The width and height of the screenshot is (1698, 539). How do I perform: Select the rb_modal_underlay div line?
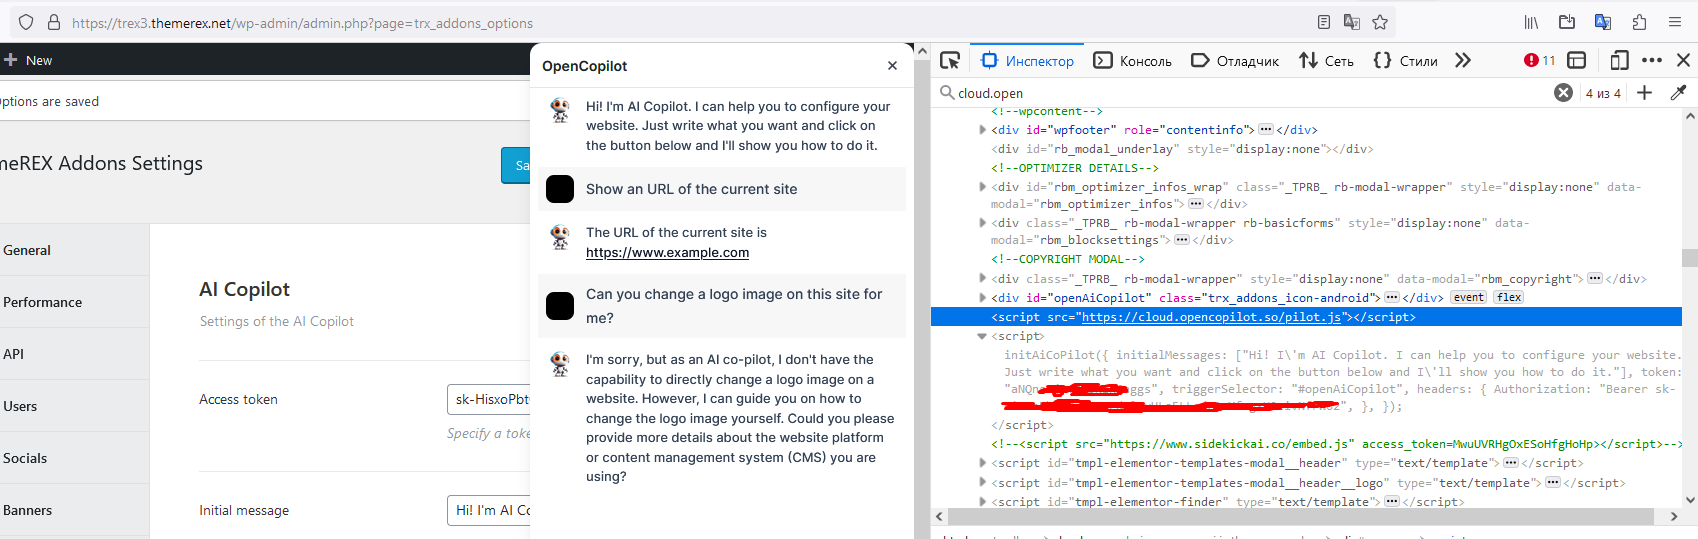pyautogui.click(x=1182, y=148)
